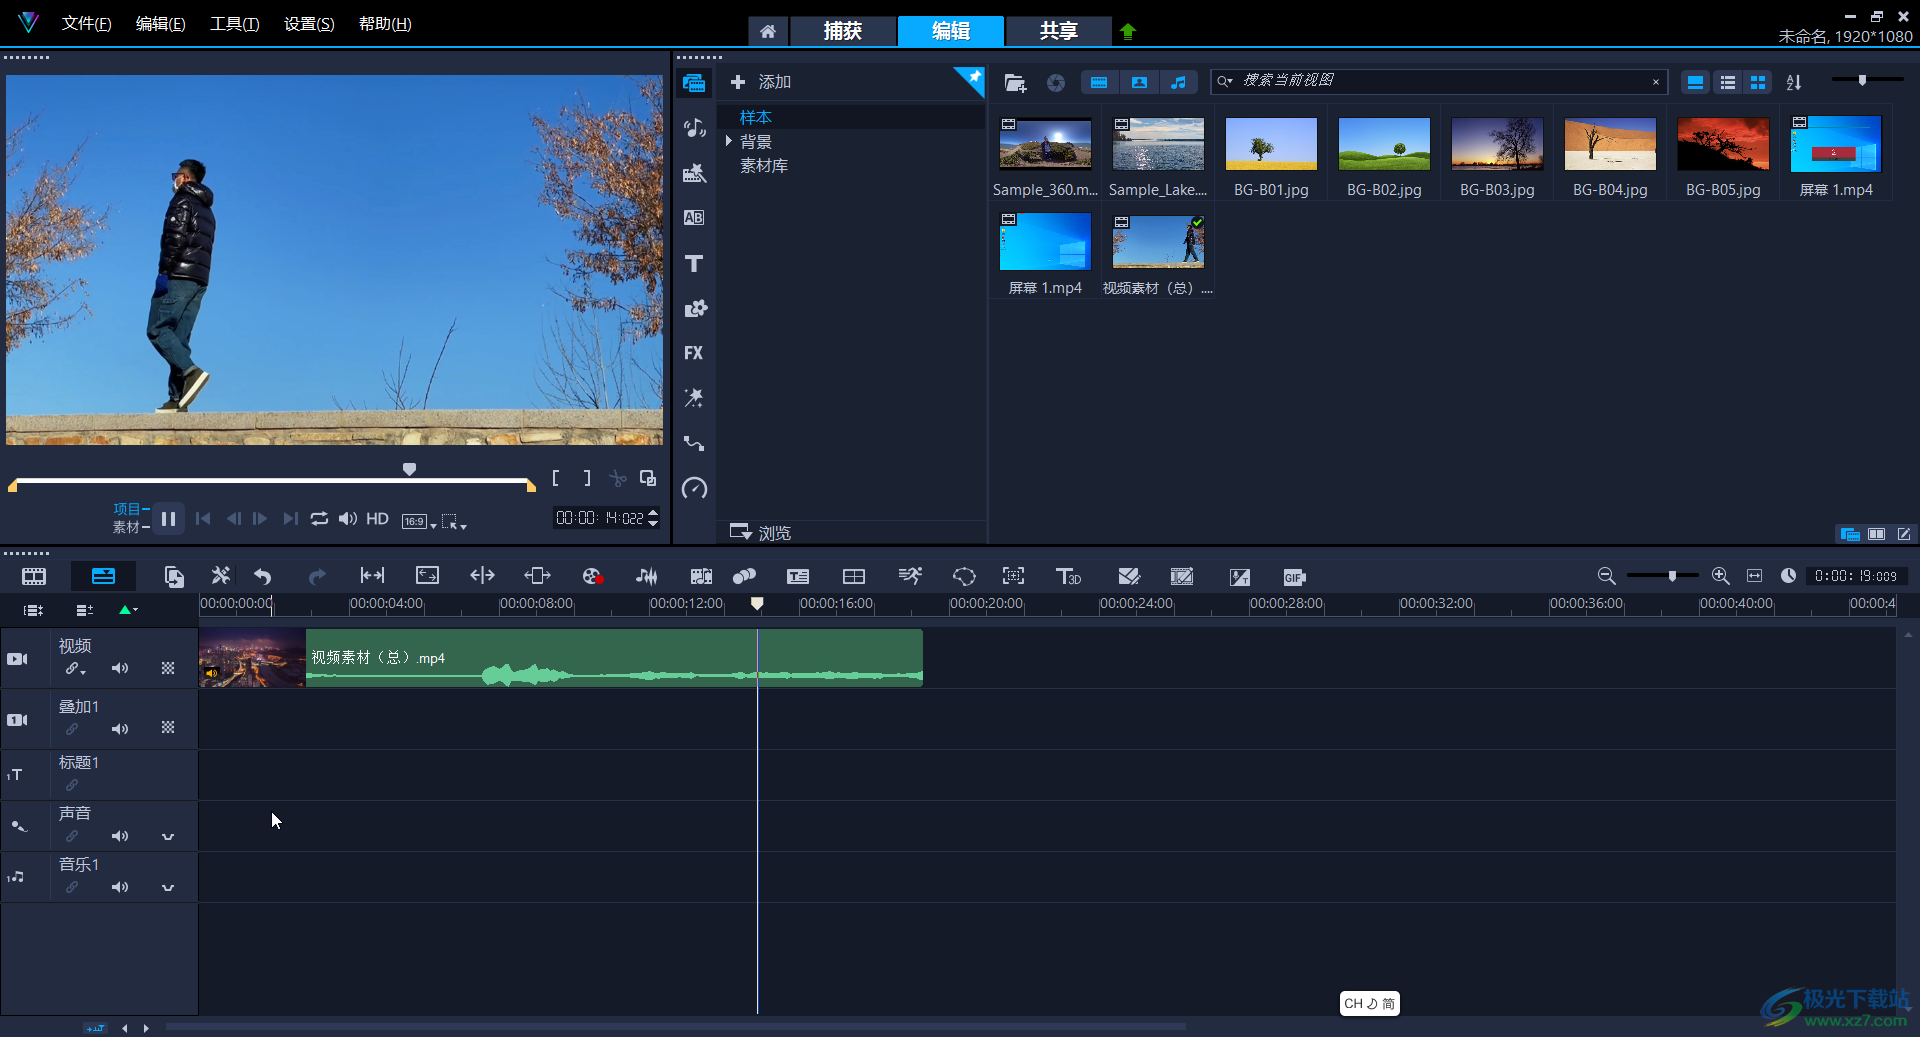Mute the 音乐1 track
The height and width of the screenshot is (1037, 1920).
click(120, 887)
